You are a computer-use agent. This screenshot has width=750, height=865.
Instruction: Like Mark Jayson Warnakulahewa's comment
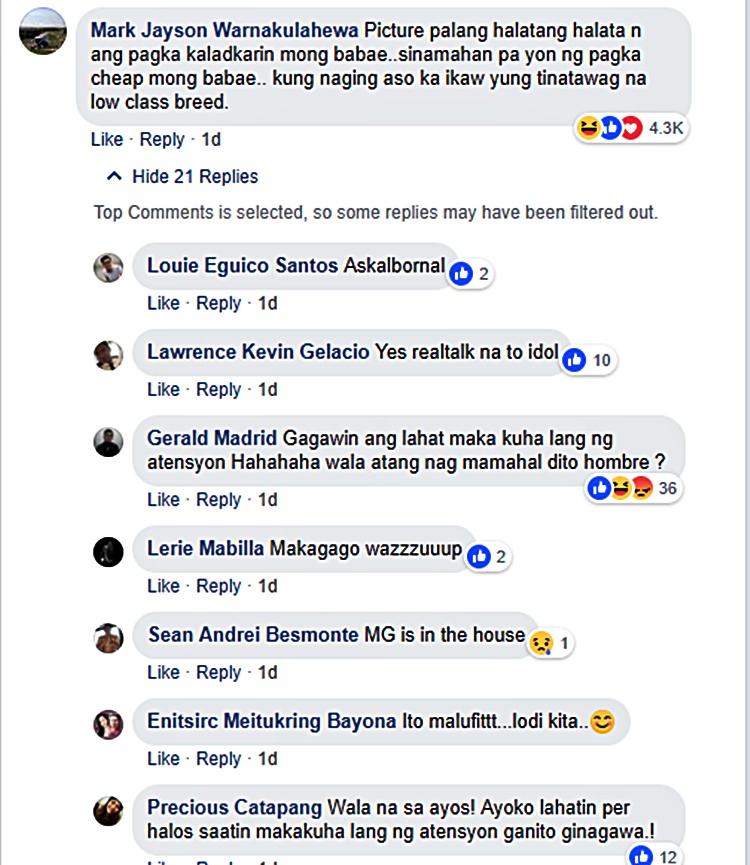(107, 140)
